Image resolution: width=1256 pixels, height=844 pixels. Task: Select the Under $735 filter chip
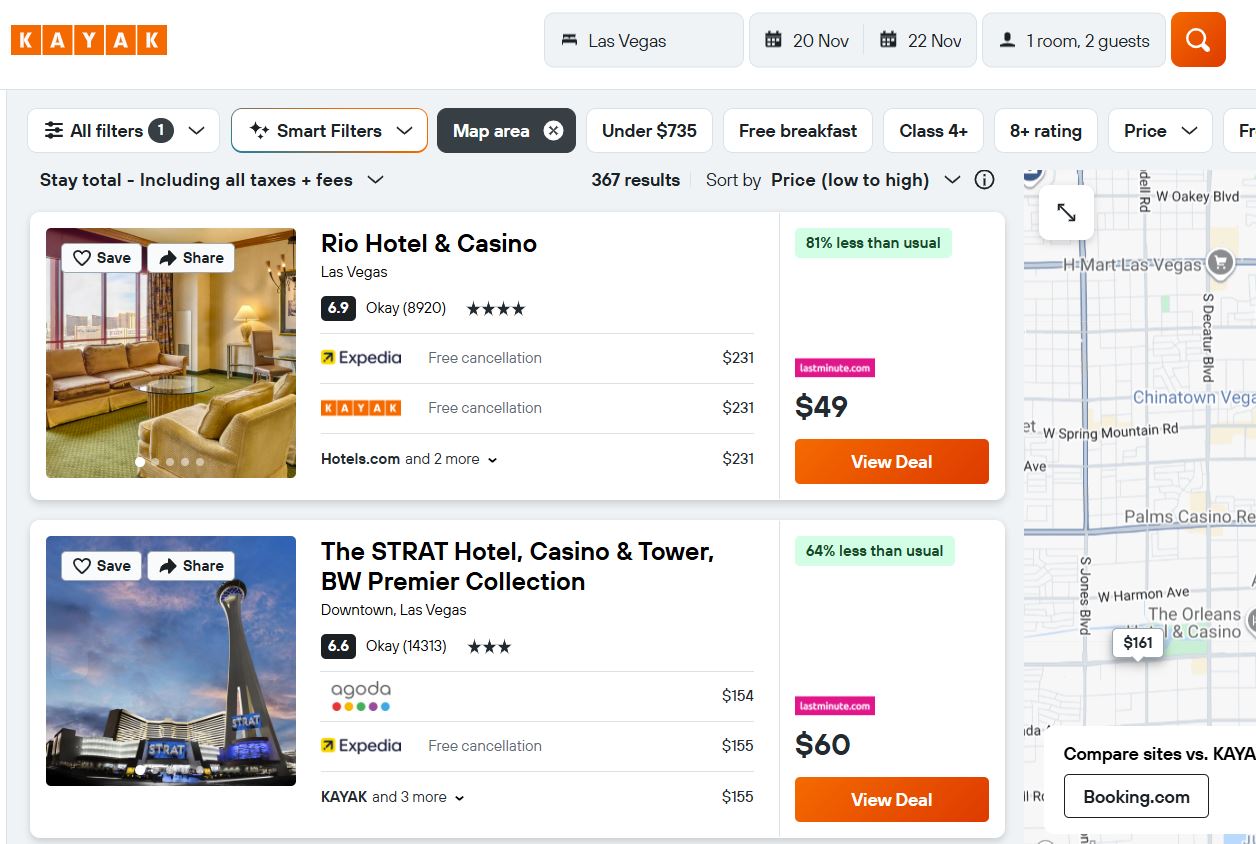(x=649, y=131)
